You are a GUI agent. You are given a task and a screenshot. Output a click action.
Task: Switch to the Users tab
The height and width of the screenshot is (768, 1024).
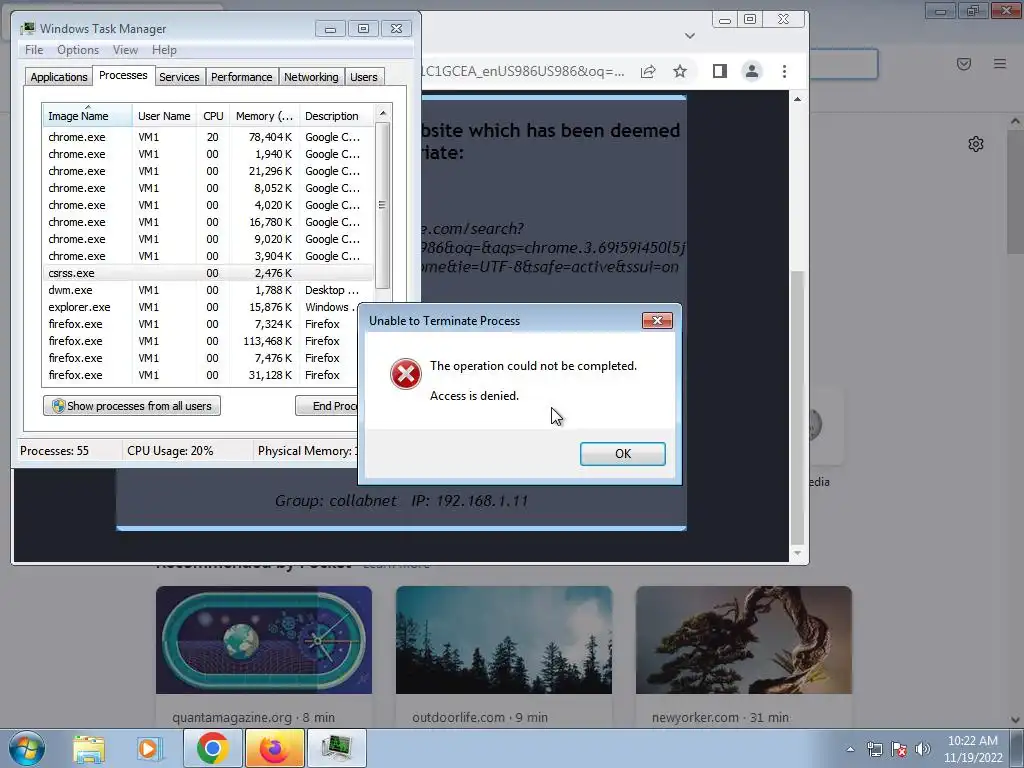364,77
